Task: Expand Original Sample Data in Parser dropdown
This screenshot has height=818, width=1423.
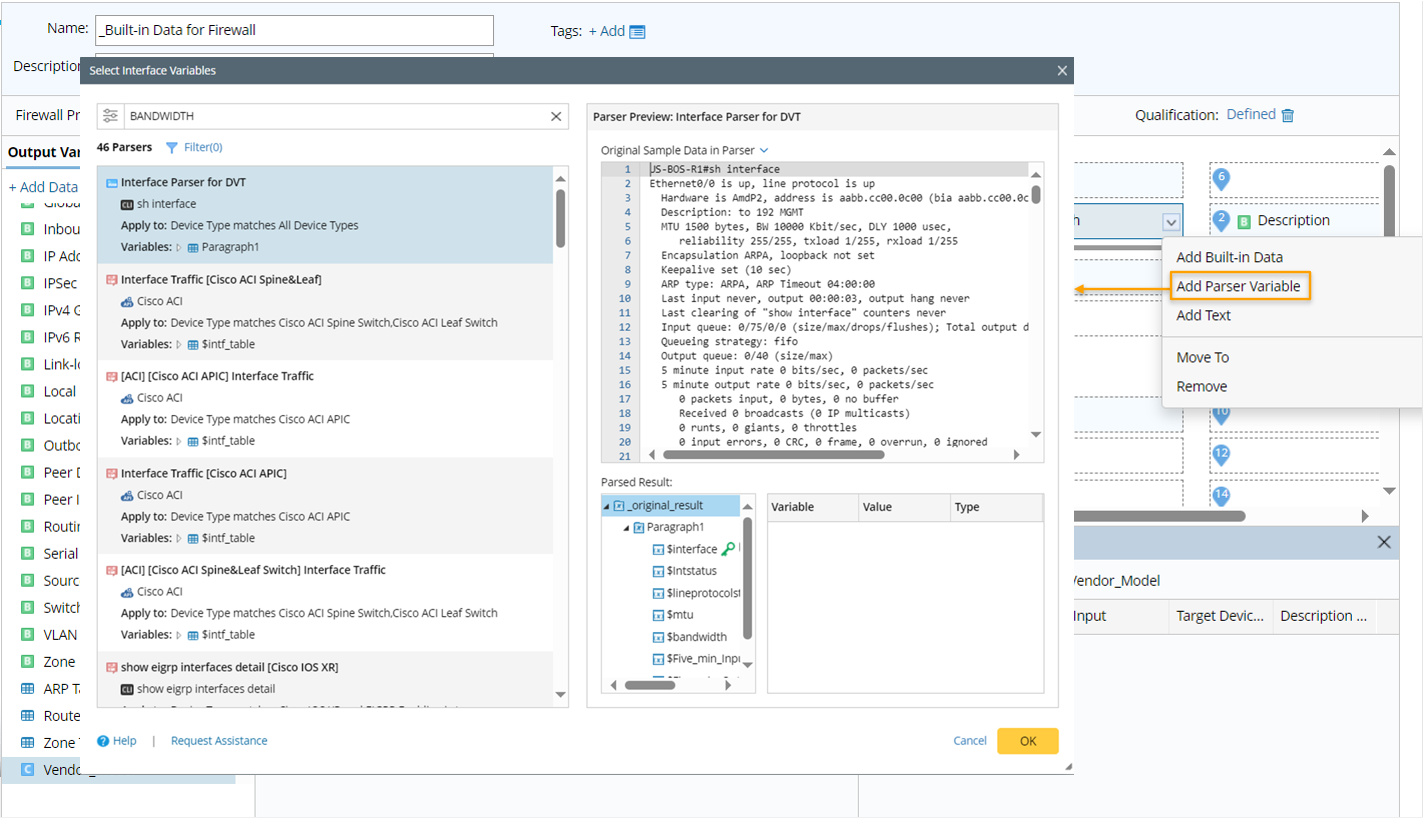Action: pos(764,150)
